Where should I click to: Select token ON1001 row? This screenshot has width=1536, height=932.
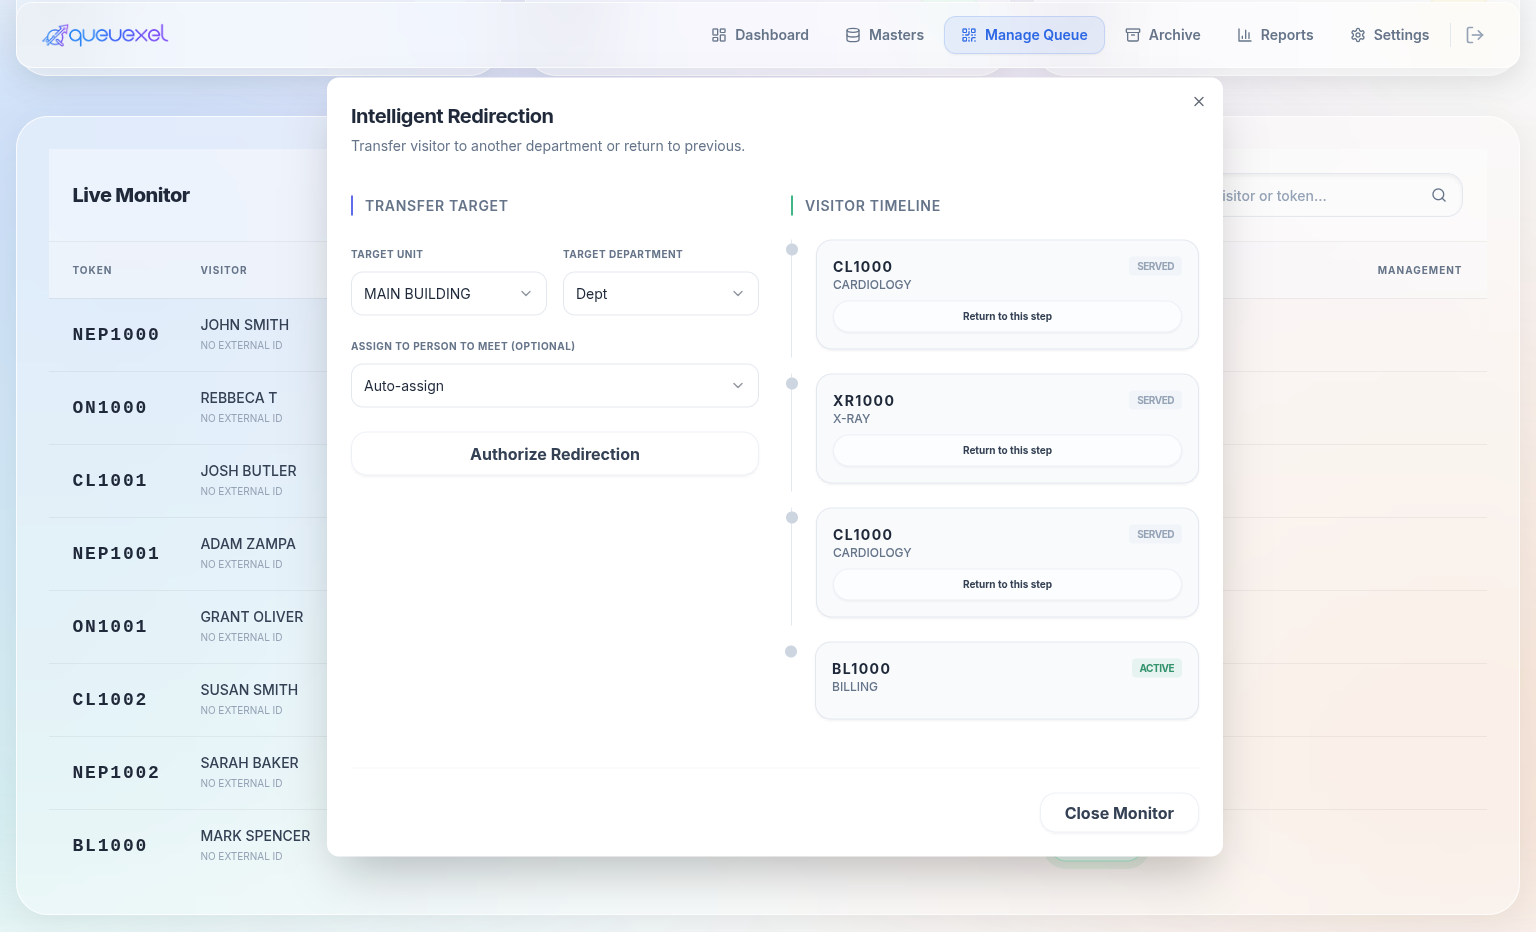[110, 627]
